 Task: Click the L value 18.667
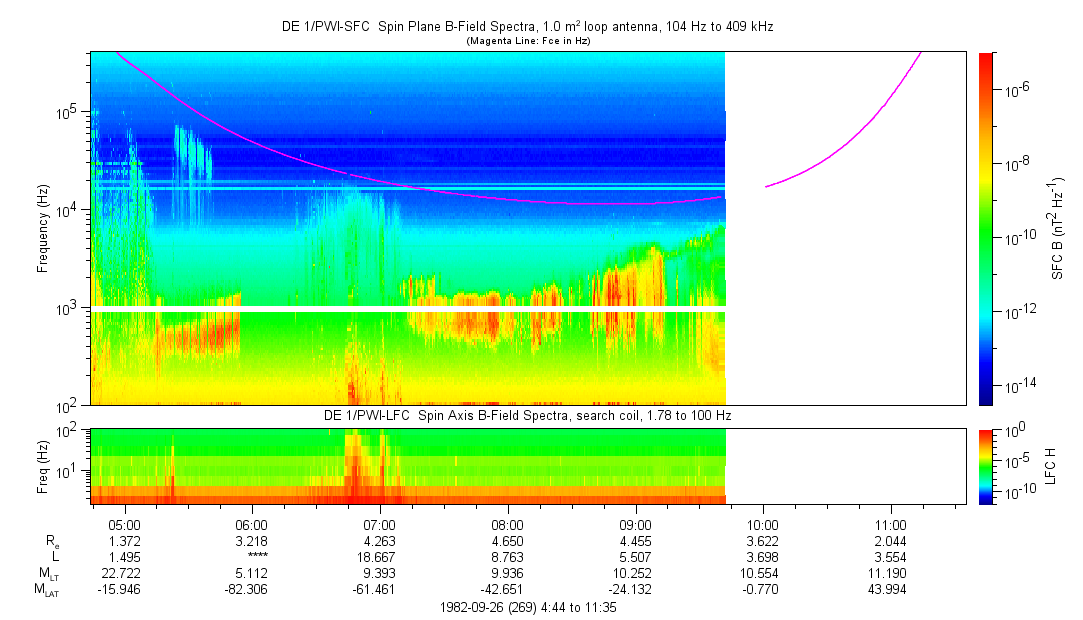[x=380, y=556]
